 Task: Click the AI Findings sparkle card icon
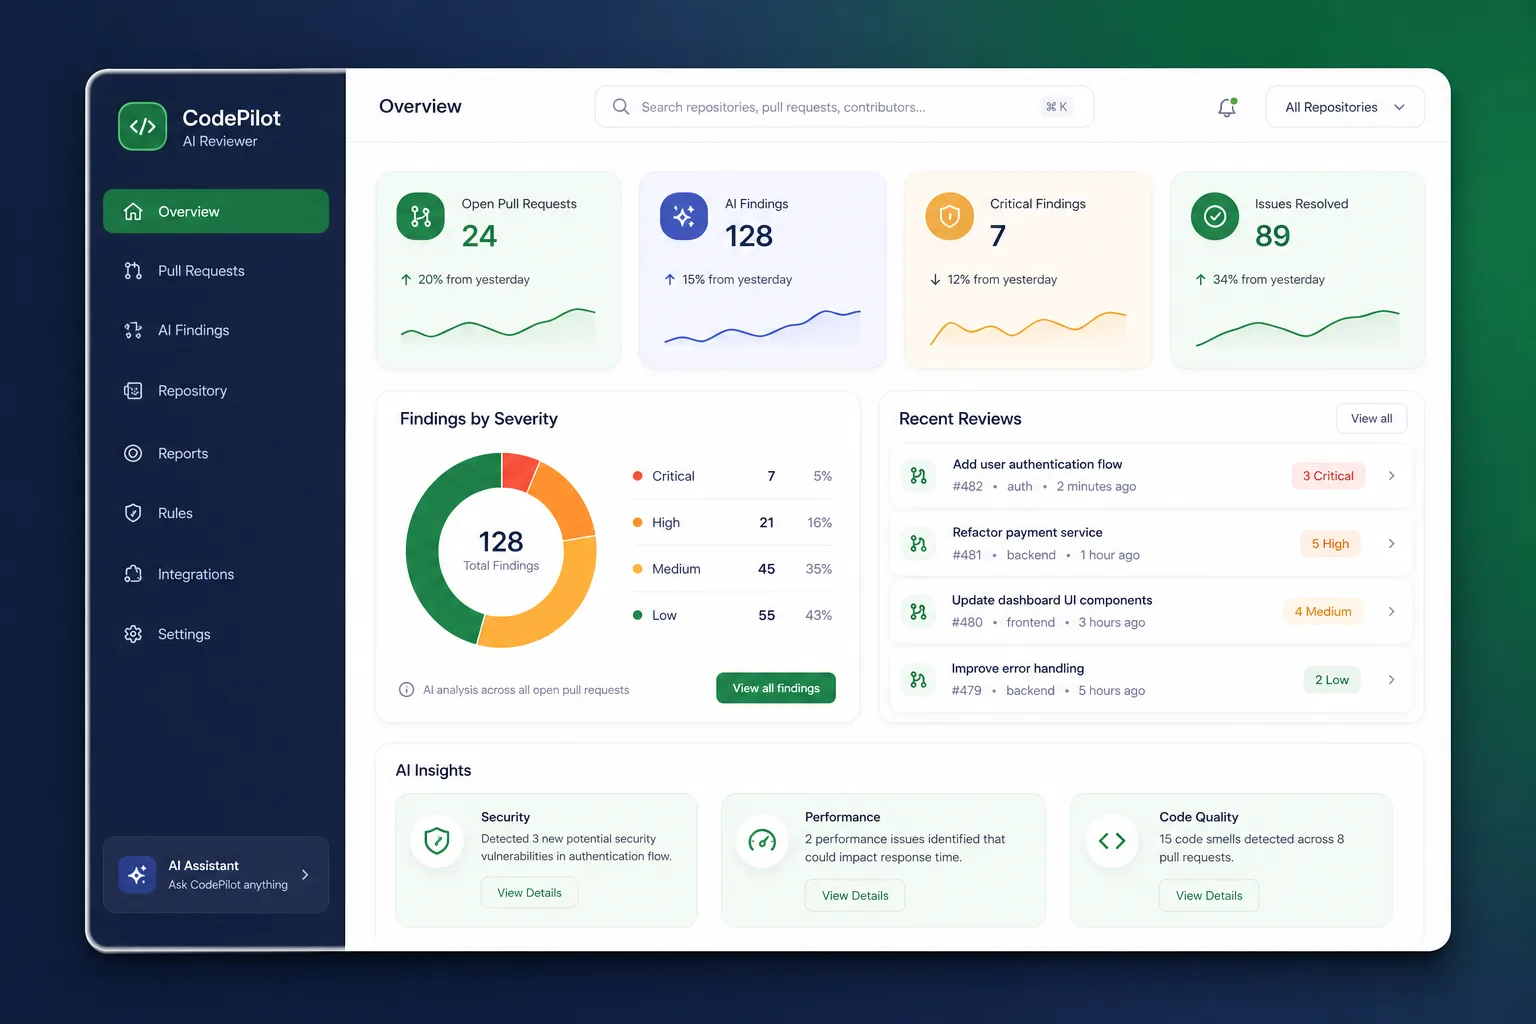tap(684, 216)
